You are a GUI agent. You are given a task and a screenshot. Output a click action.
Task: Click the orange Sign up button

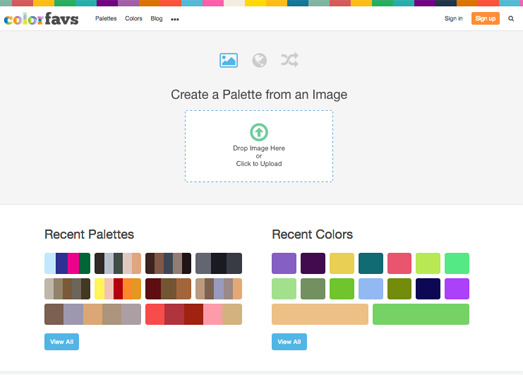coord(485,19)
